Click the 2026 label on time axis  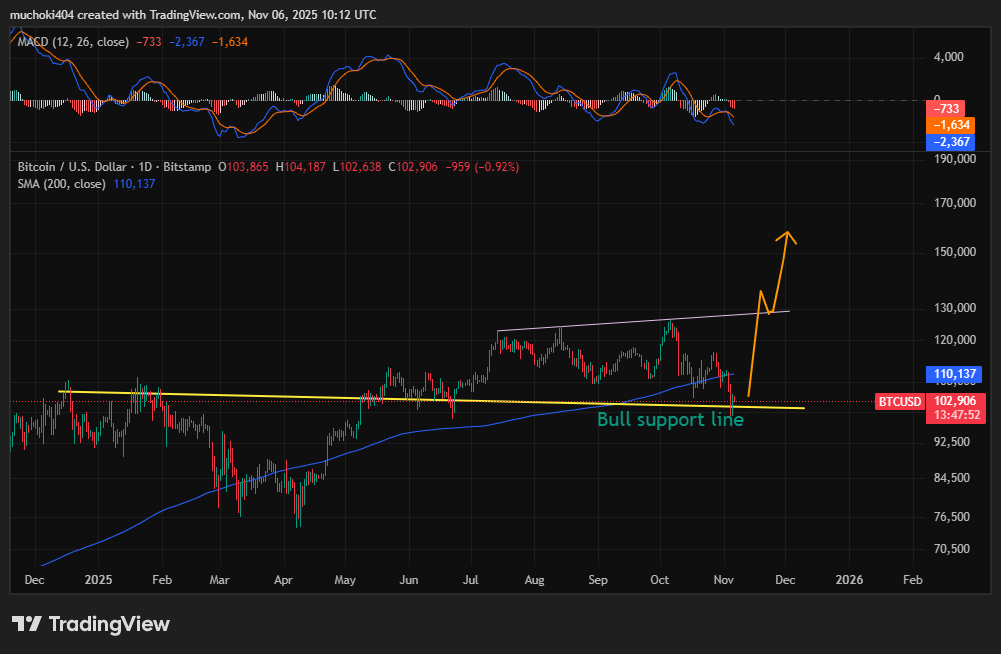click(849, 579)
